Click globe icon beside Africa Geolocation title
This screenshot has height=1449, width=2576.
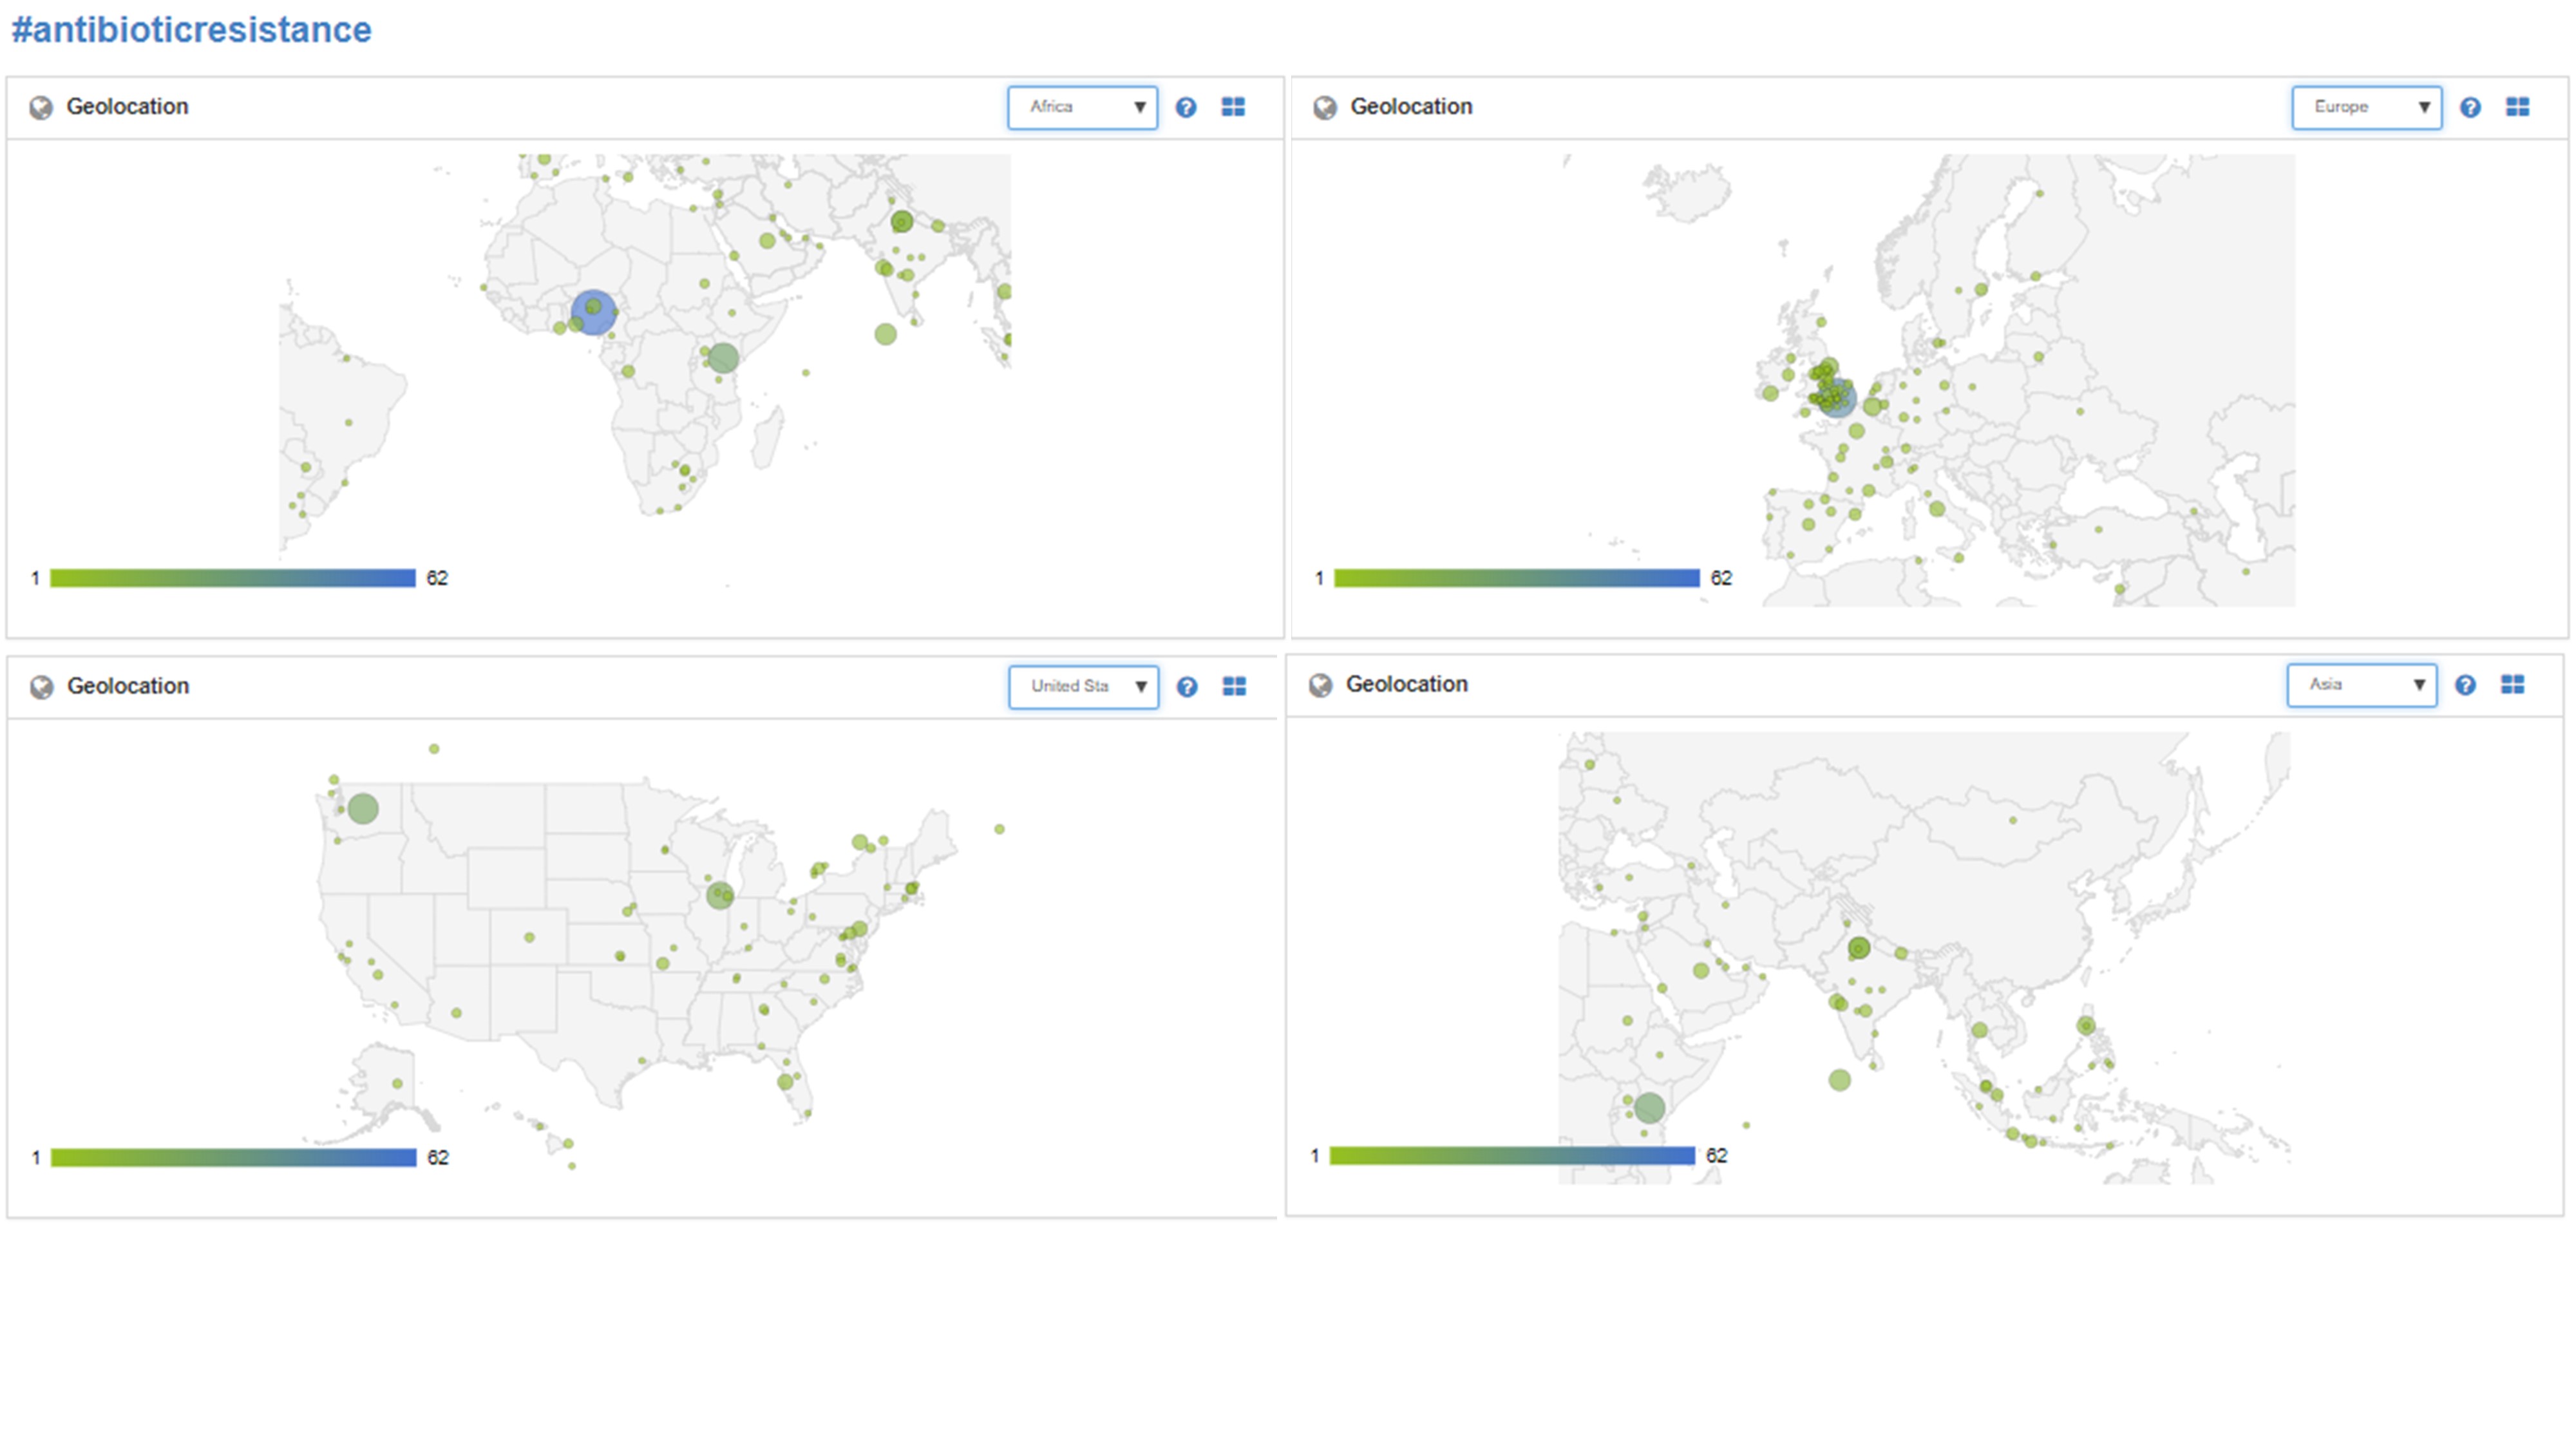click(41, 107)
